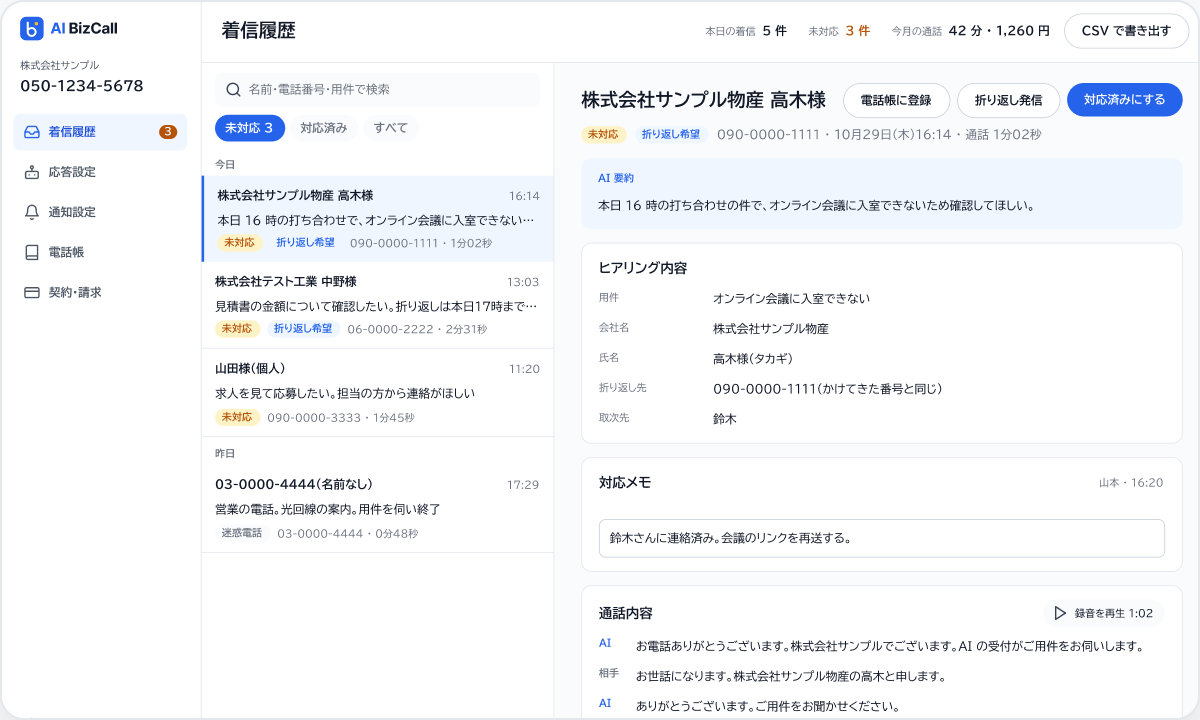Click 折り返し希望 tag on 中野様 row
Viewport: 1200px width, 720px height.
[303, 329]
